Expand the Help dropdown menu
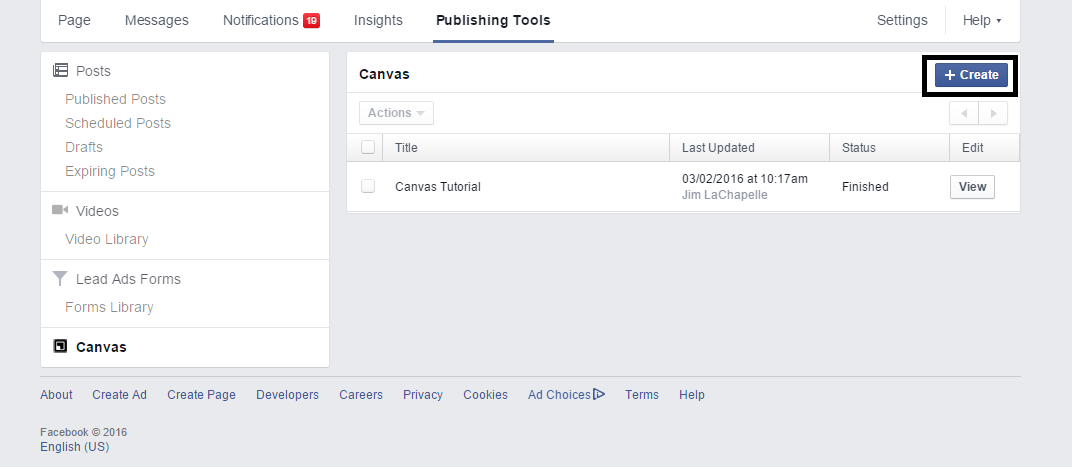Viewport: 1072px width, 467px height. coord(981,20)
